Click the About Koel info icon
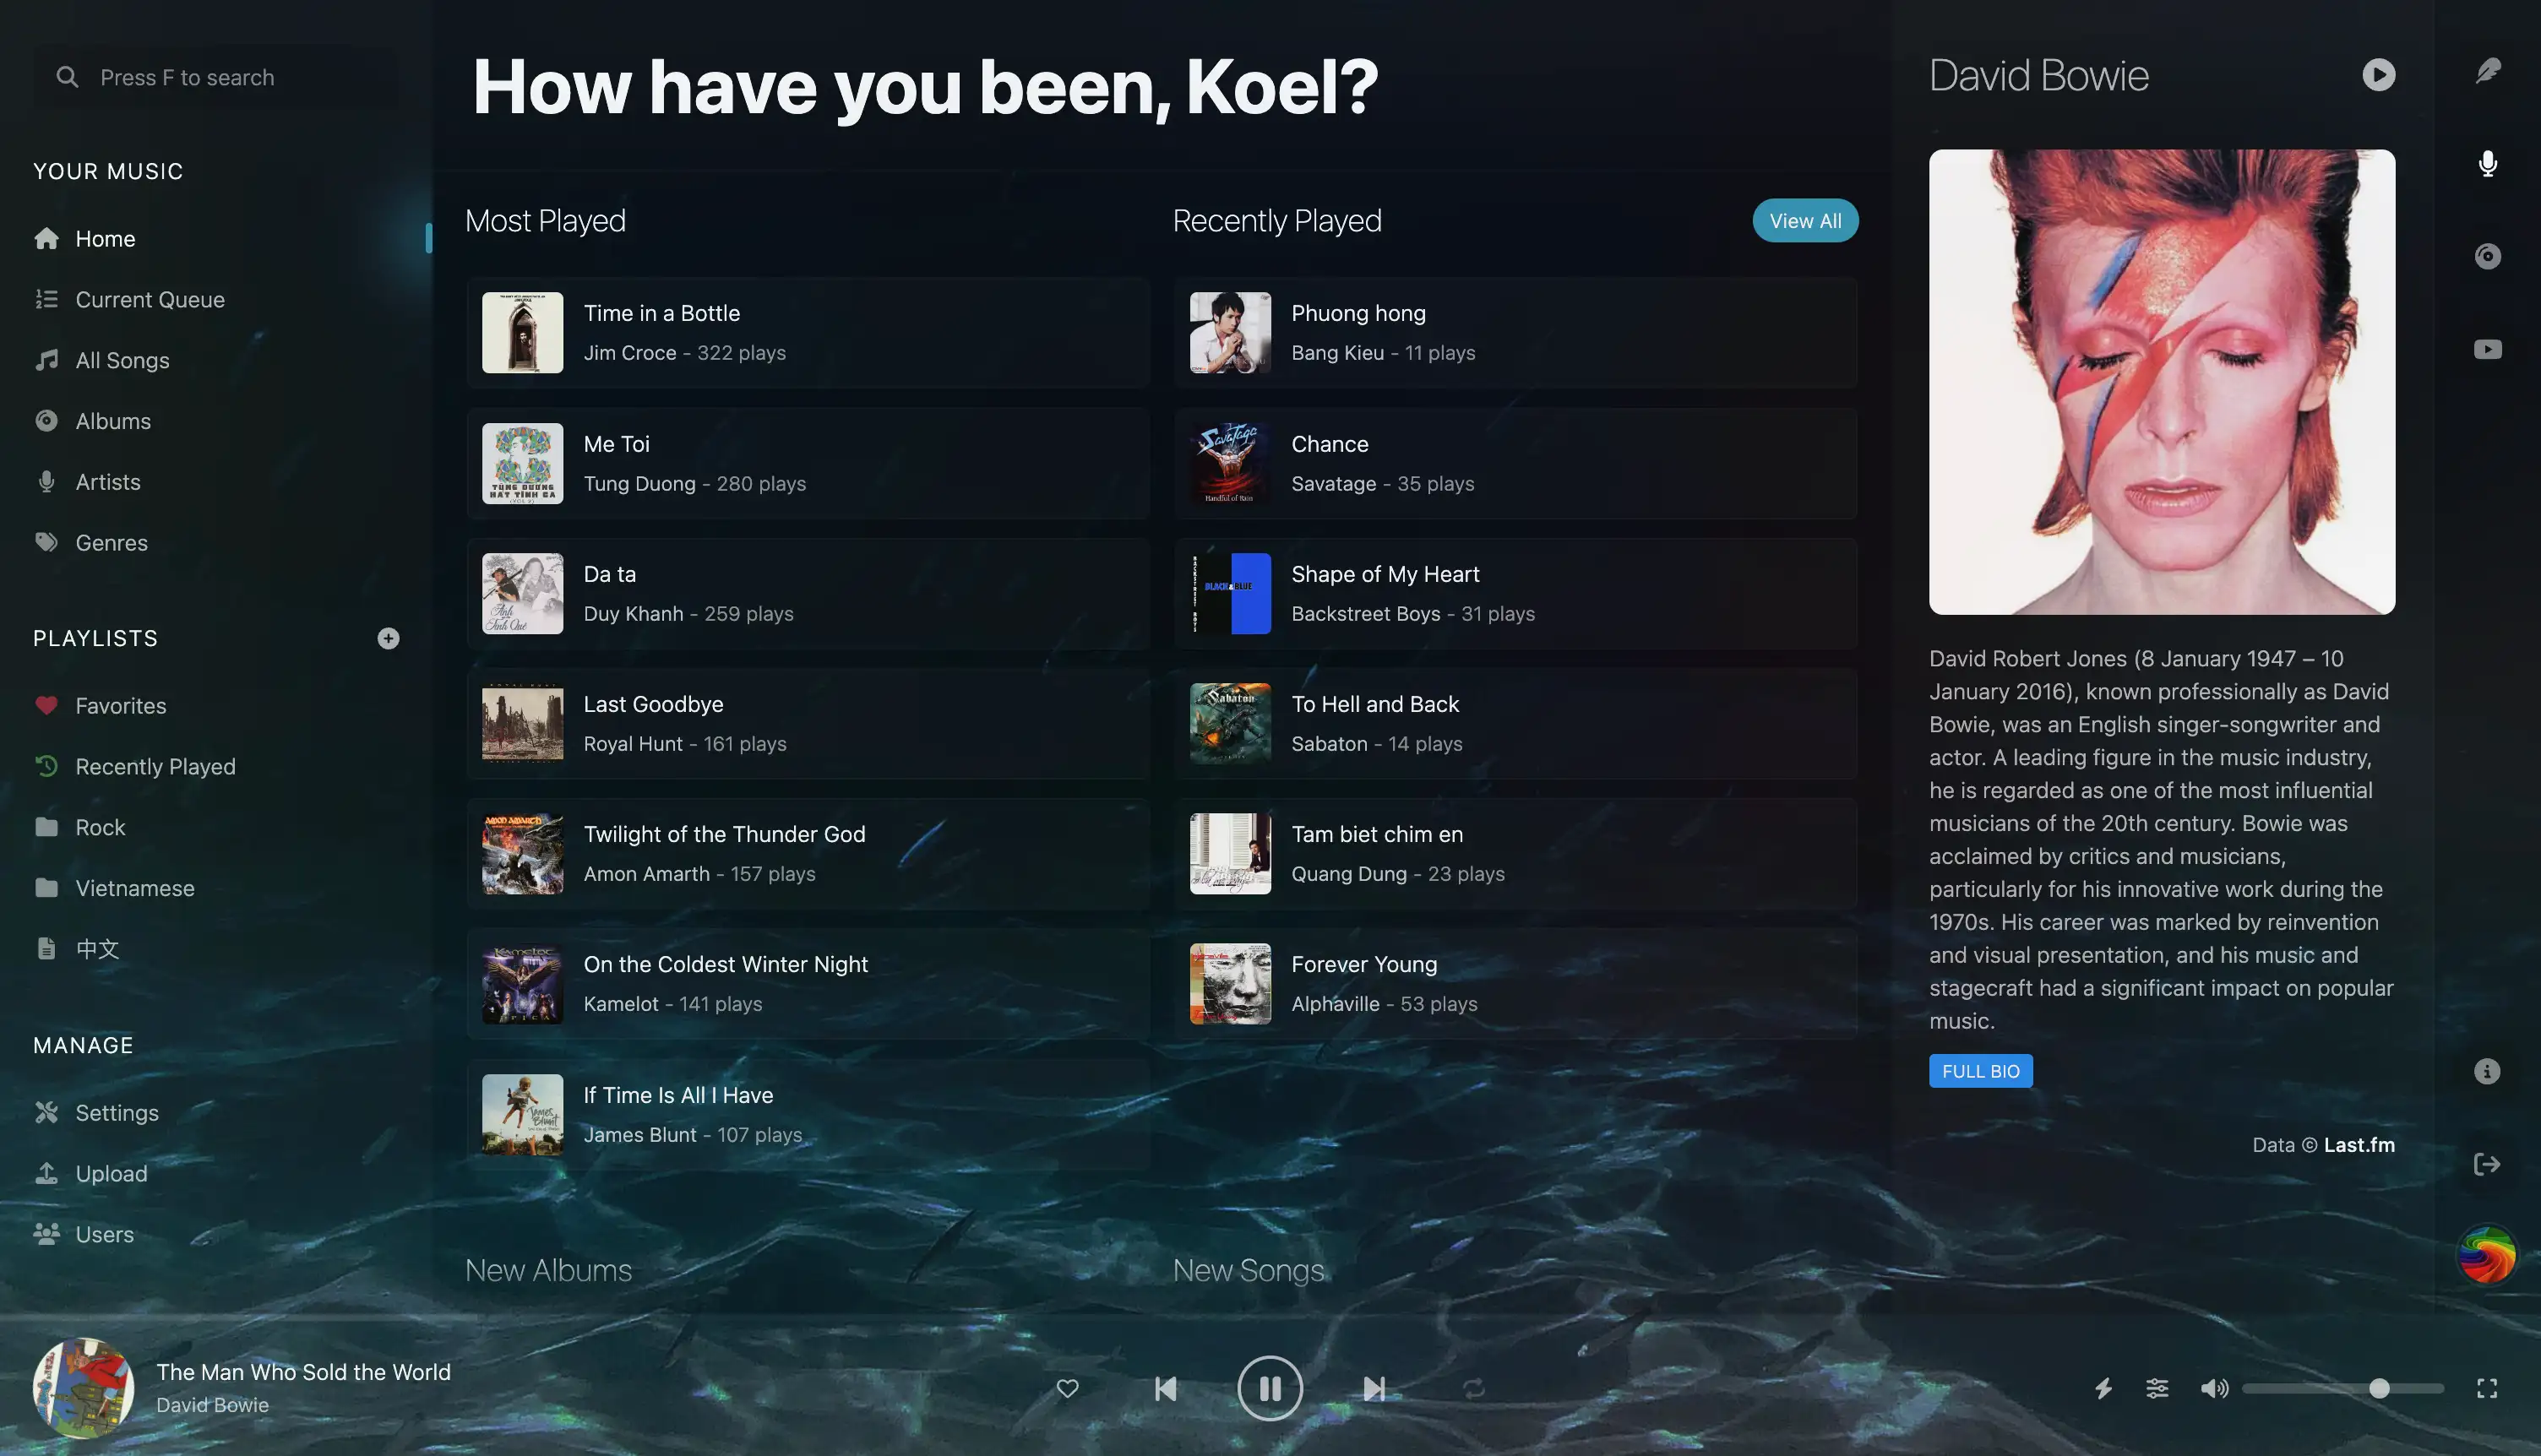 2486,1071
